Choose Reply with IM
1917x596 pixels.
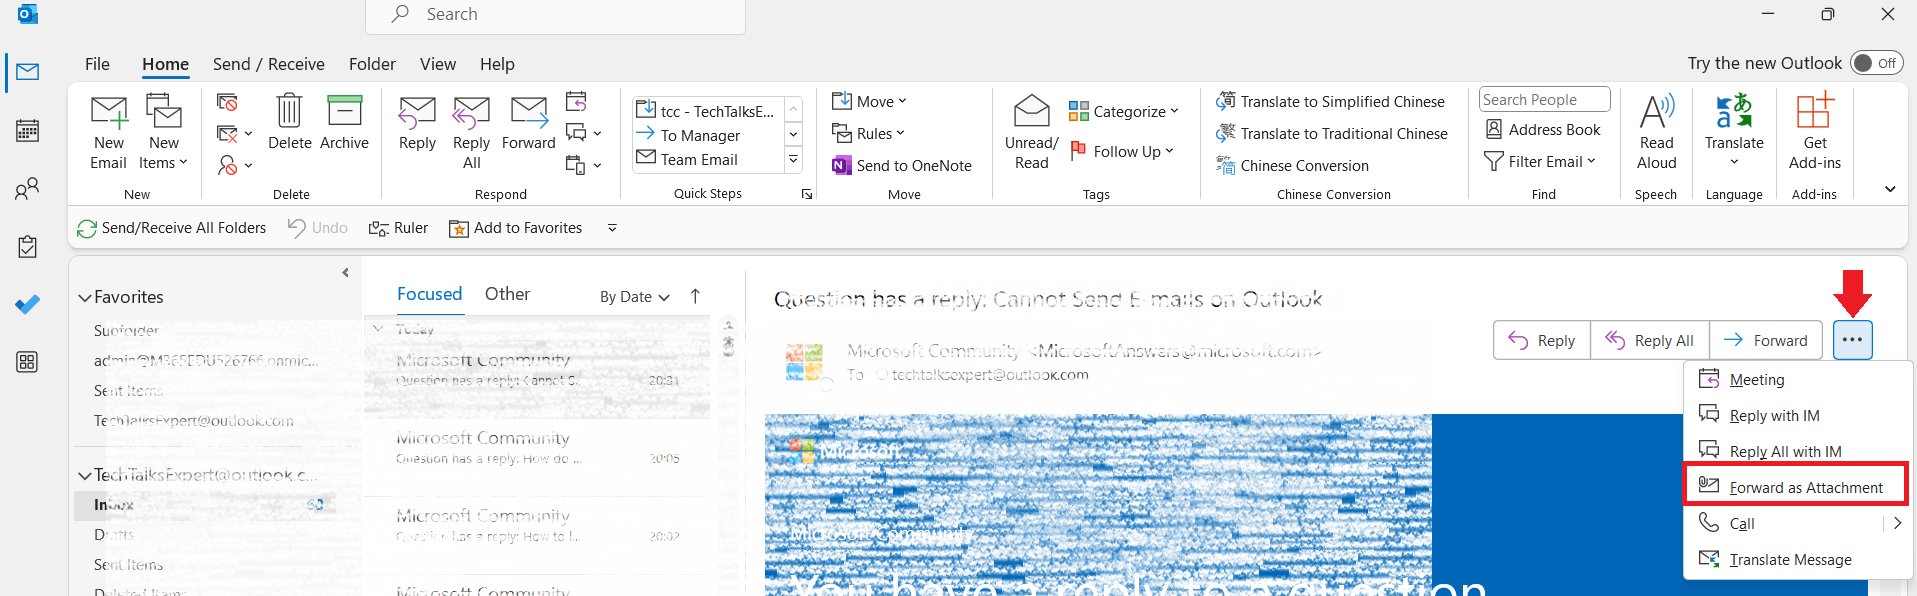[1796, 415]
